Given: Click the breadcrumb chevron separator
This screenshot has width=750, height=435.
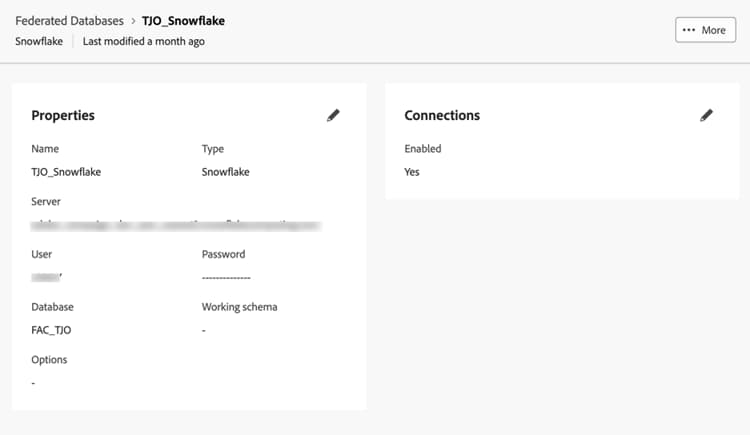Looking at the screenshot, I should (x=133, y=21).
